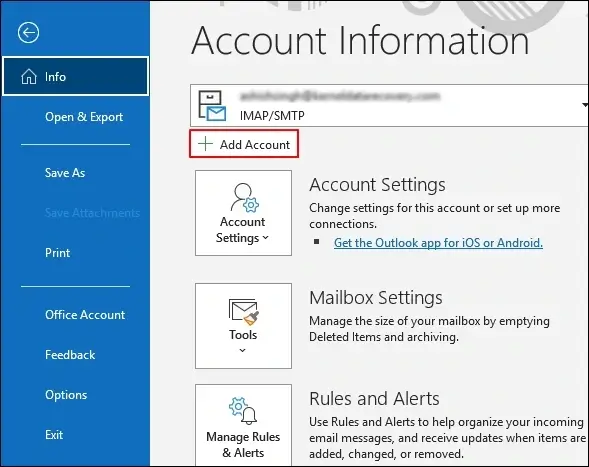Screen dimensions: 589x467
Task: Click the account mailbox envelope icon
Action: [x=212, y=106]
